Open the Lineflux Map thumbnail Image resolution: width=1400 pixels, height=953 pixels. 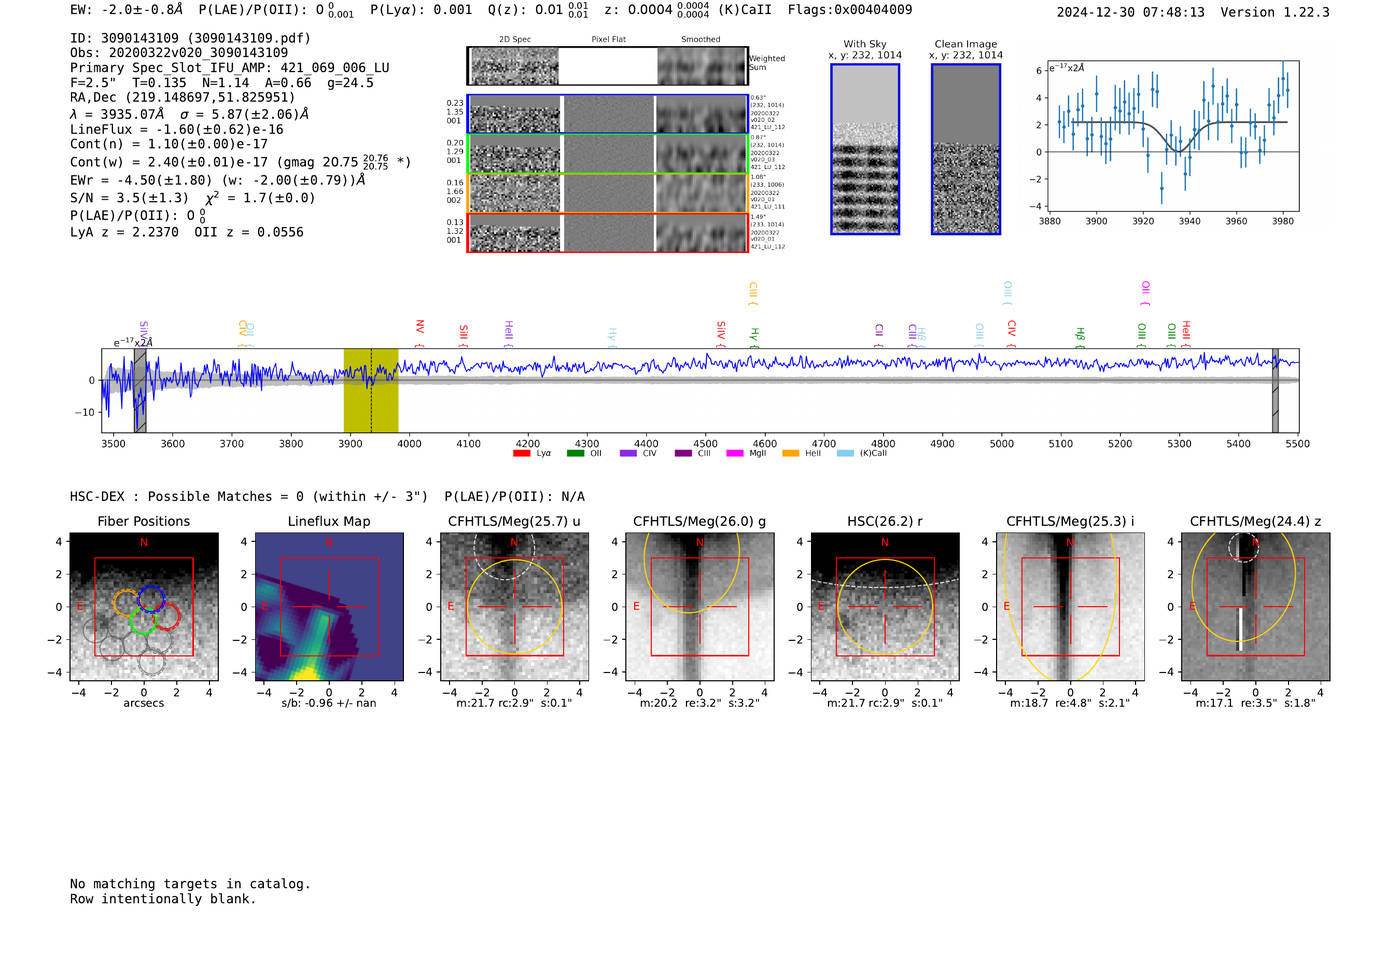pos(329,606)
